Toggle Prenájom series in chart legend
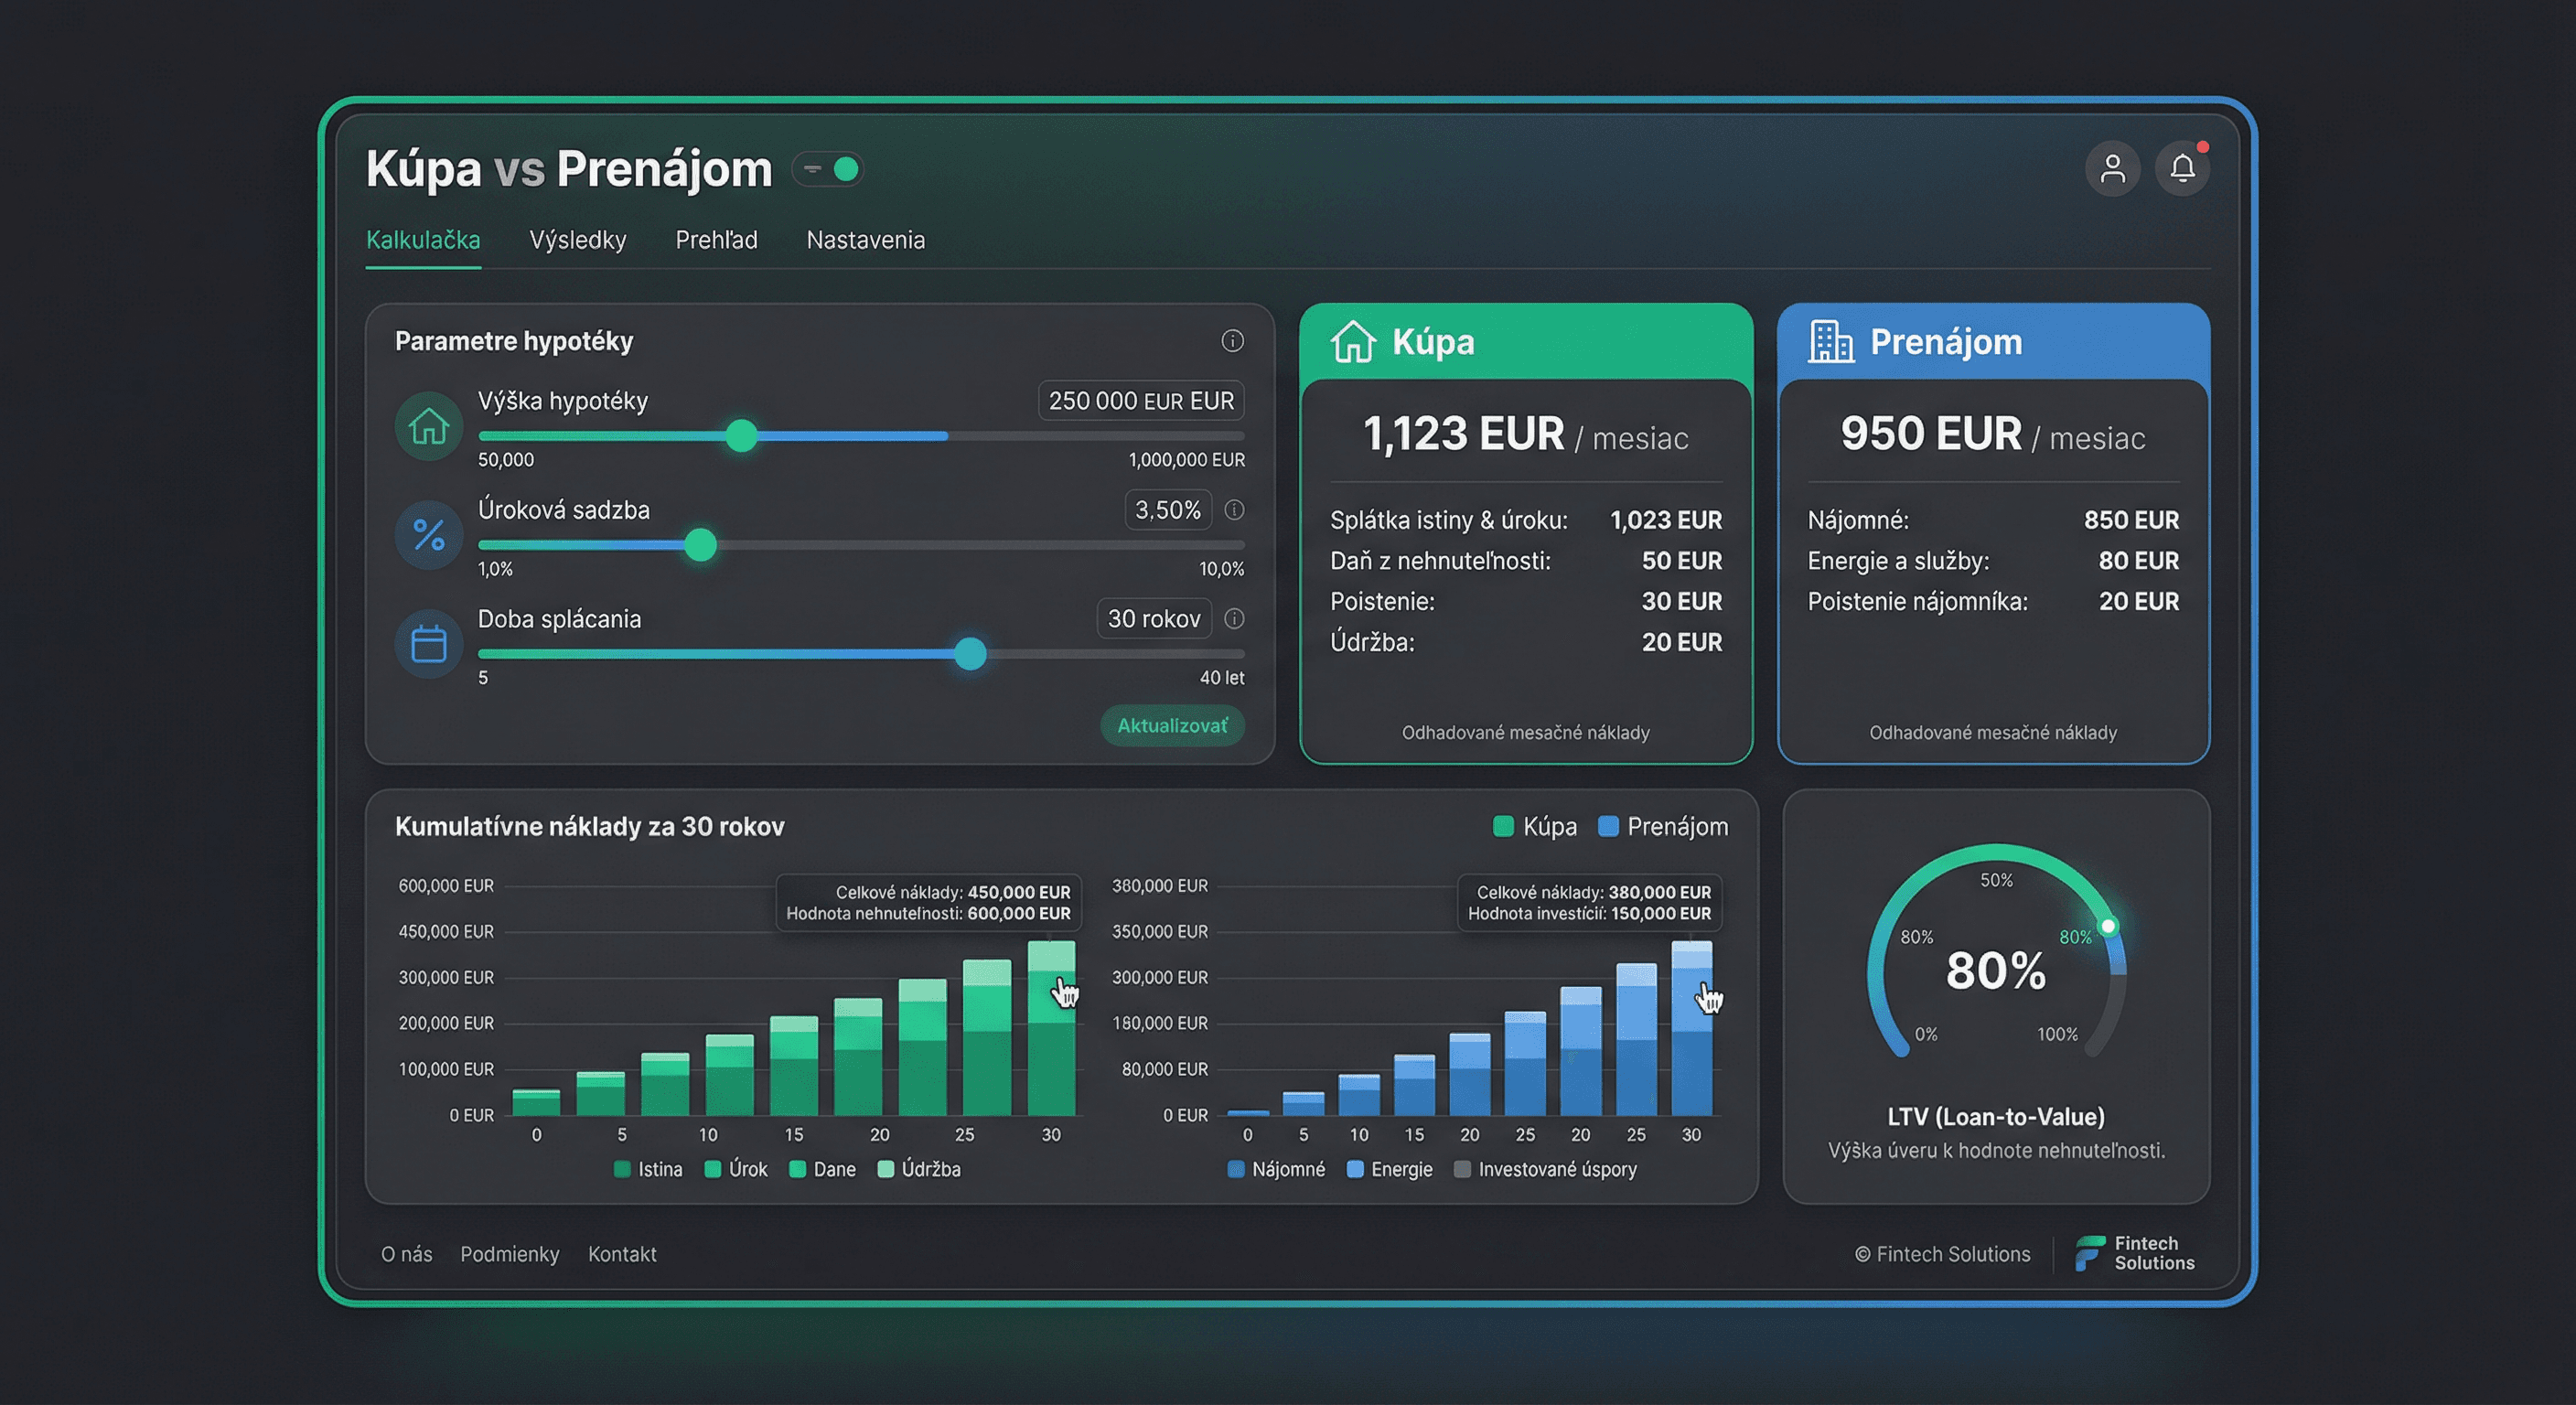The height and width of the screenshot is (1405, 2576). coord(1663,827)
